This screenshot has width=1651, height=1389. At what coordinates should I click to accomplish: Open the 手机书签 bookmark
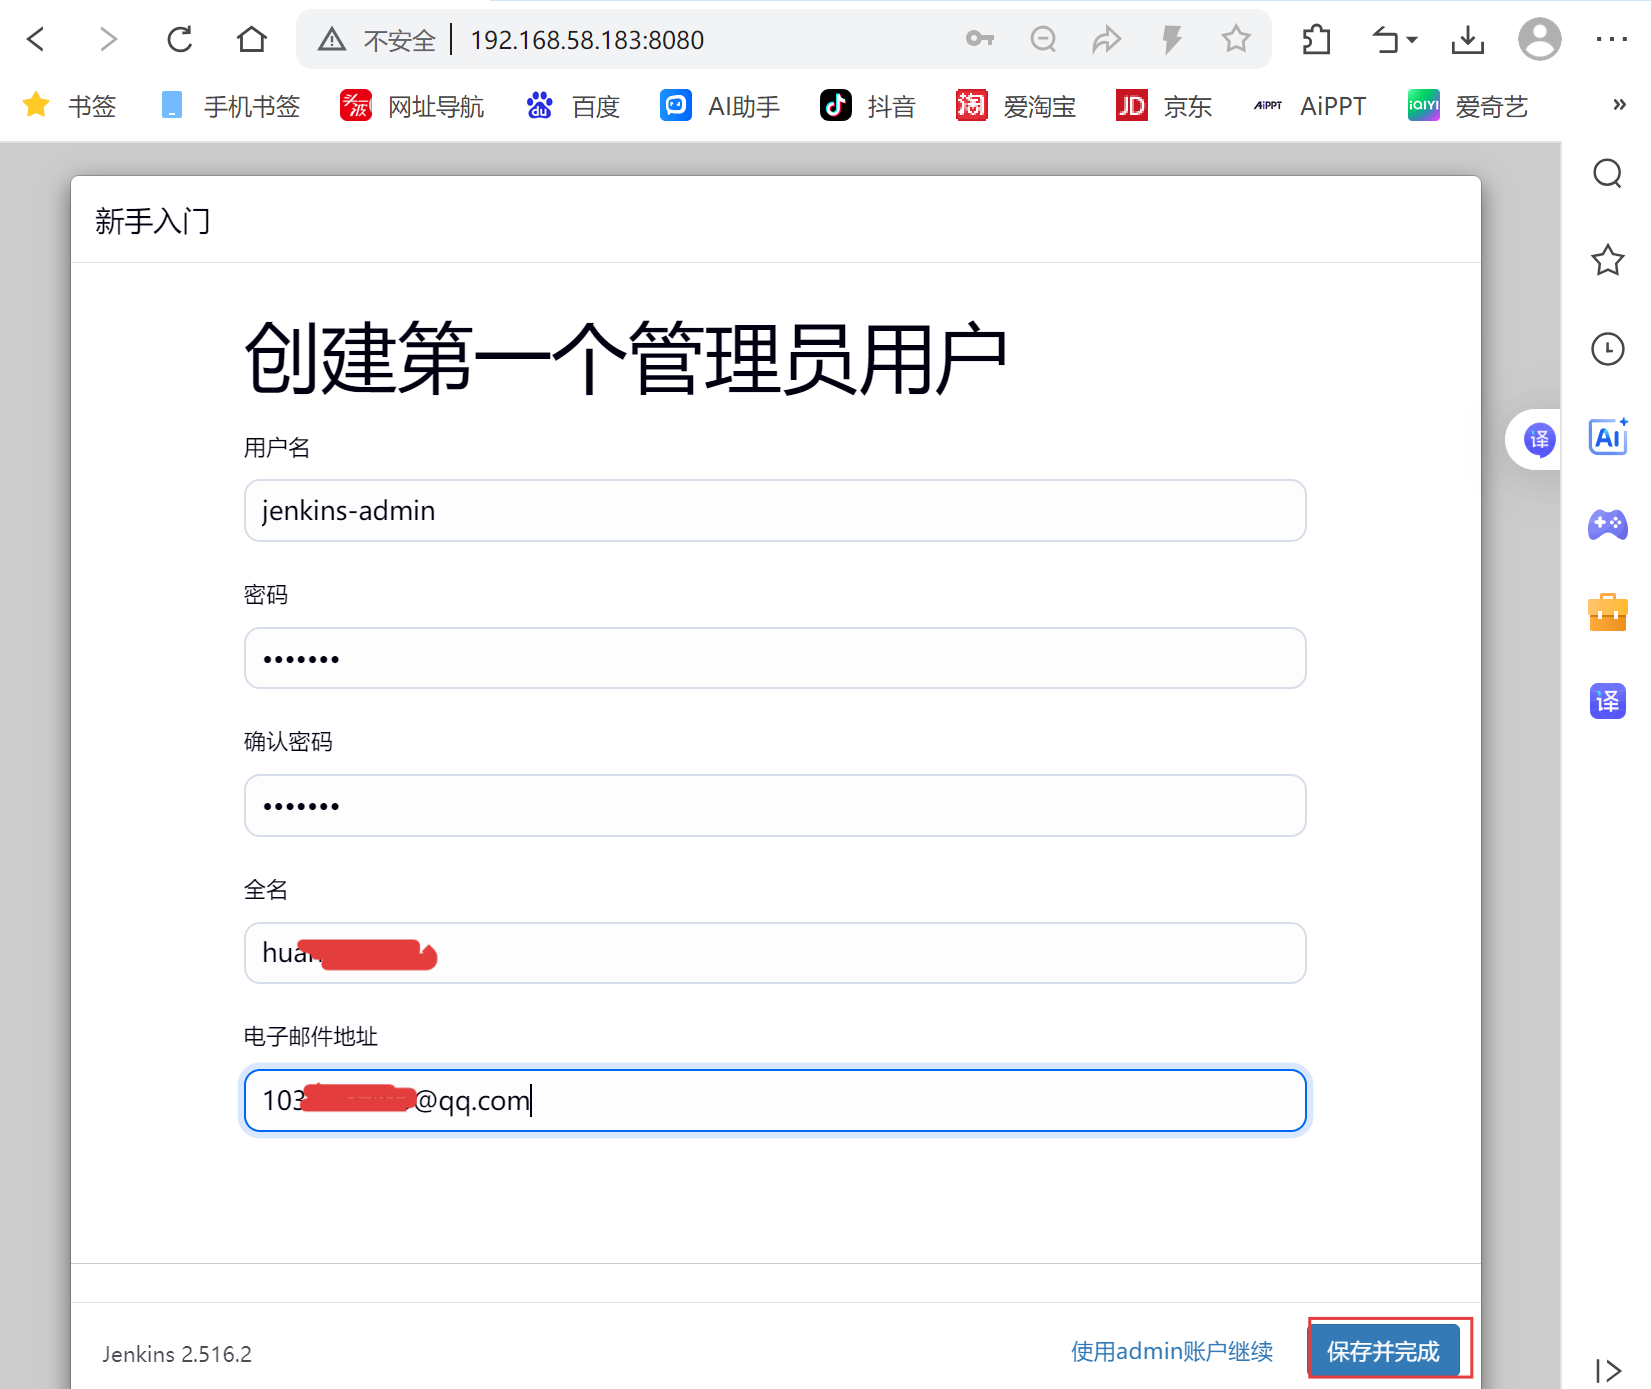230,106
